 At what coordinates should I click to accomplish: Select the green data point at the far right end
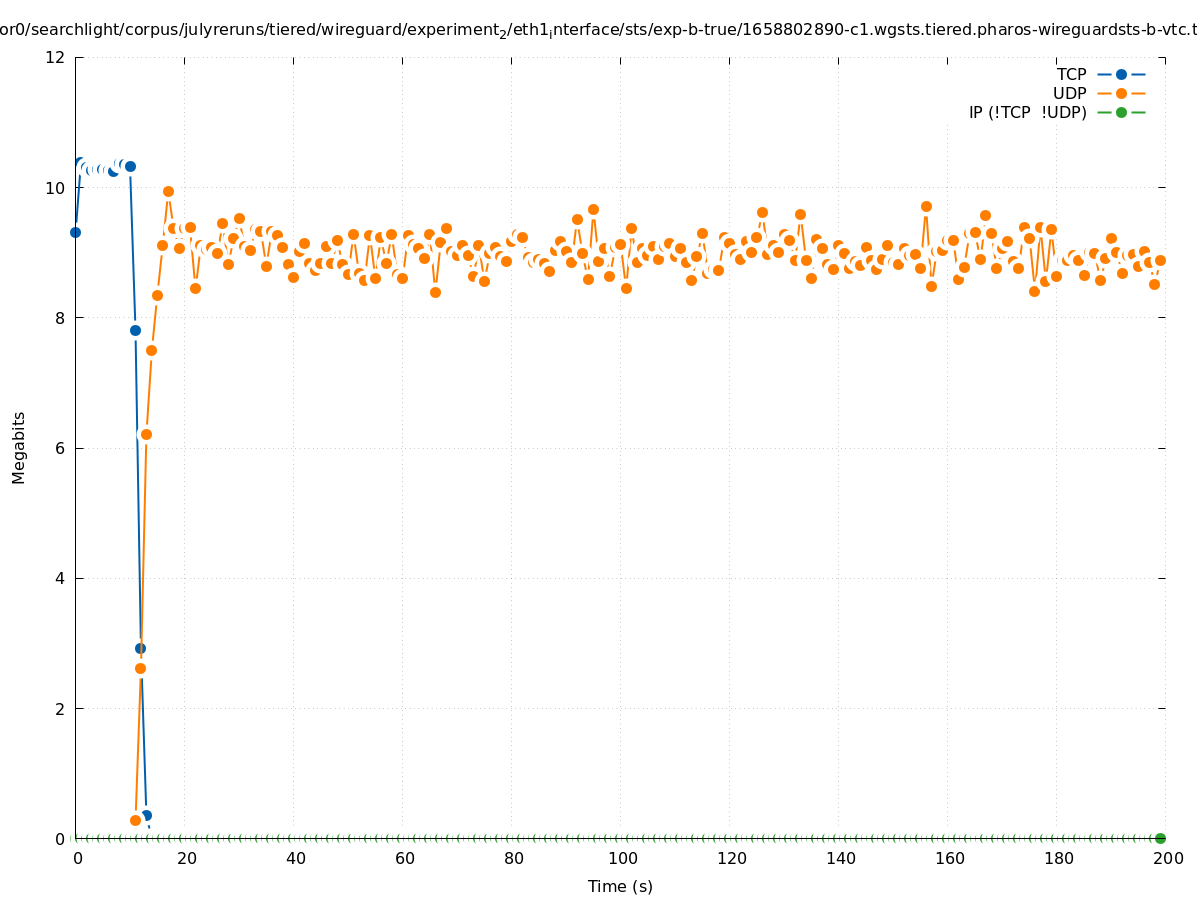pos(1160,838)
